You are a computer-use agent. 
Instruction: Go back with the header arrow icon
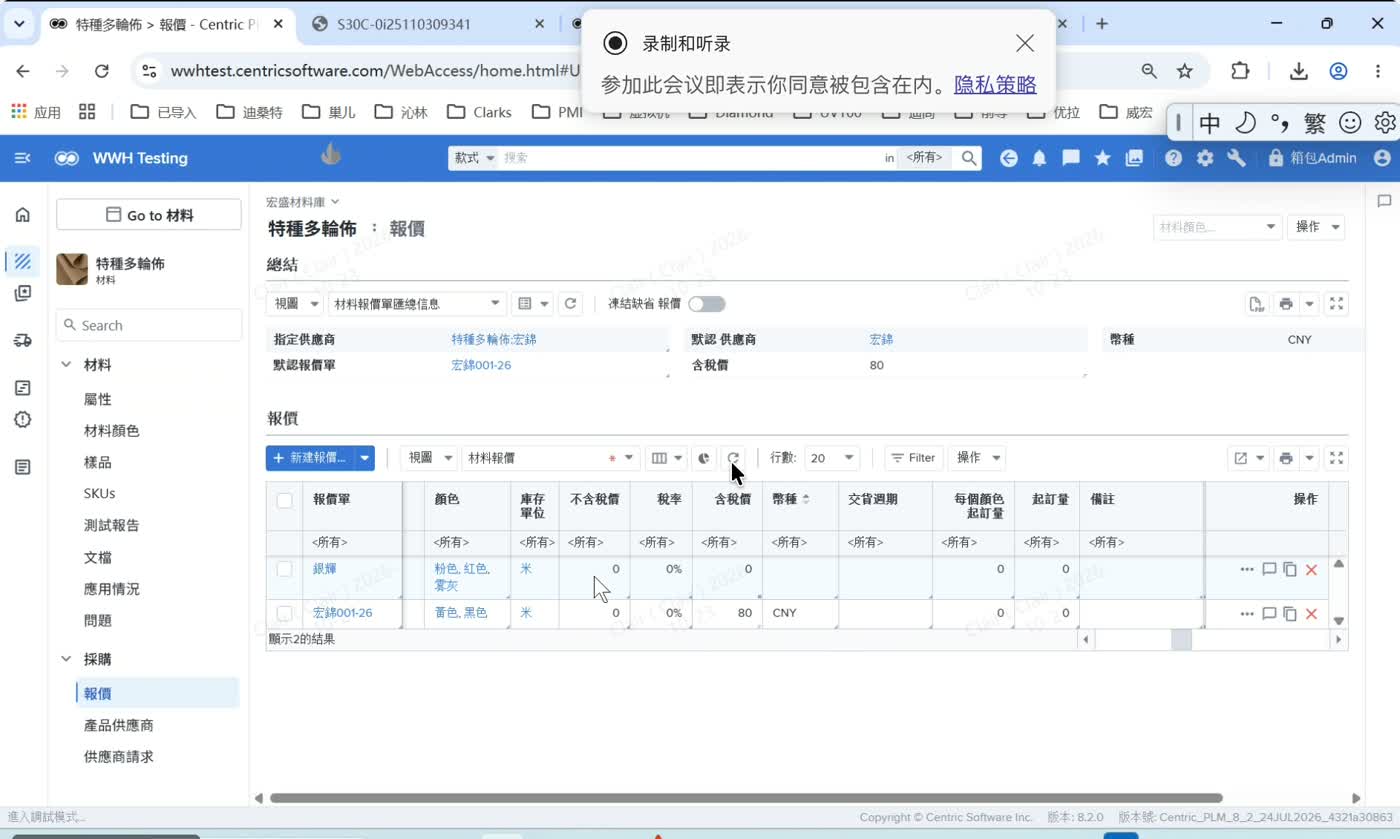click(1009, 158)
